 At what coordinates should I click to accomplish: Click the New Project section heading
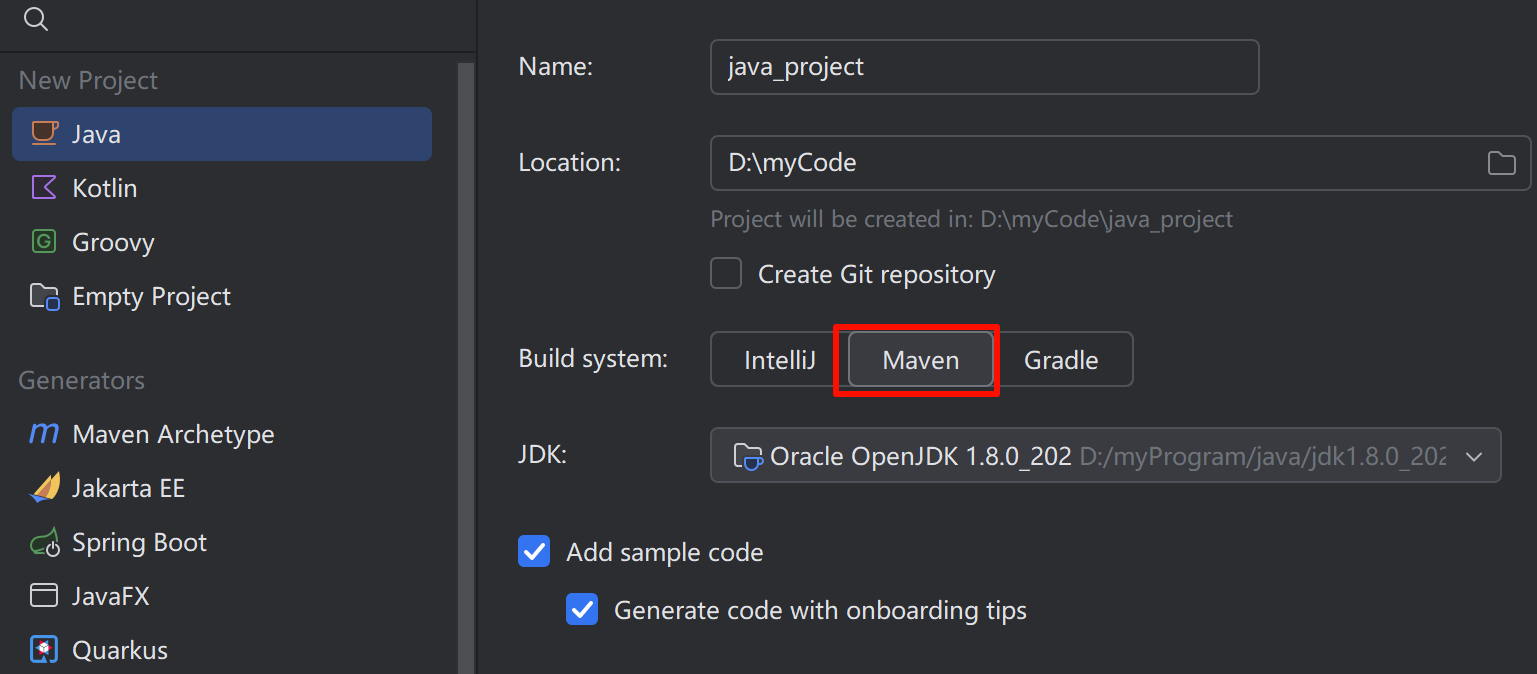[x=88, y=80]
